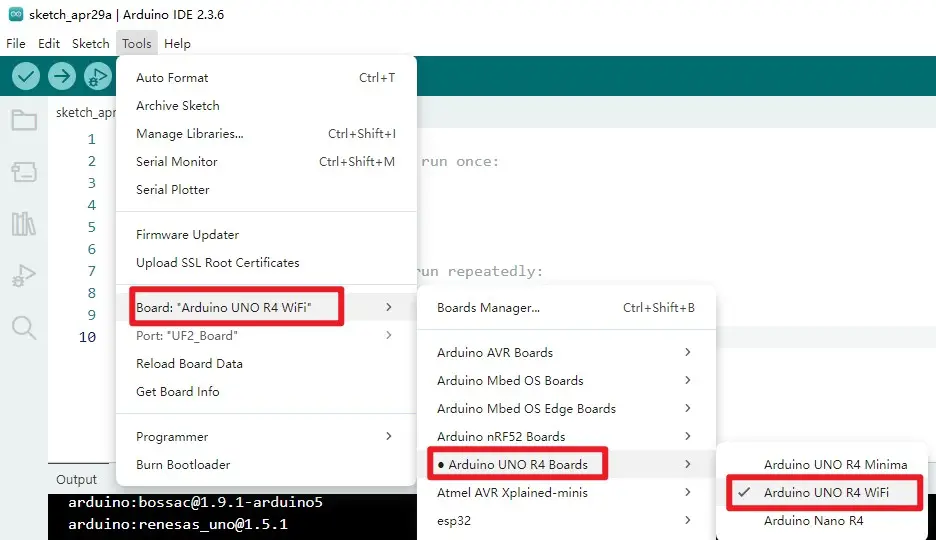Launch Serial Monitor from menu
The height and width of the screenshot is (540, 936).
pyautogui.click(x=266, y=162)
